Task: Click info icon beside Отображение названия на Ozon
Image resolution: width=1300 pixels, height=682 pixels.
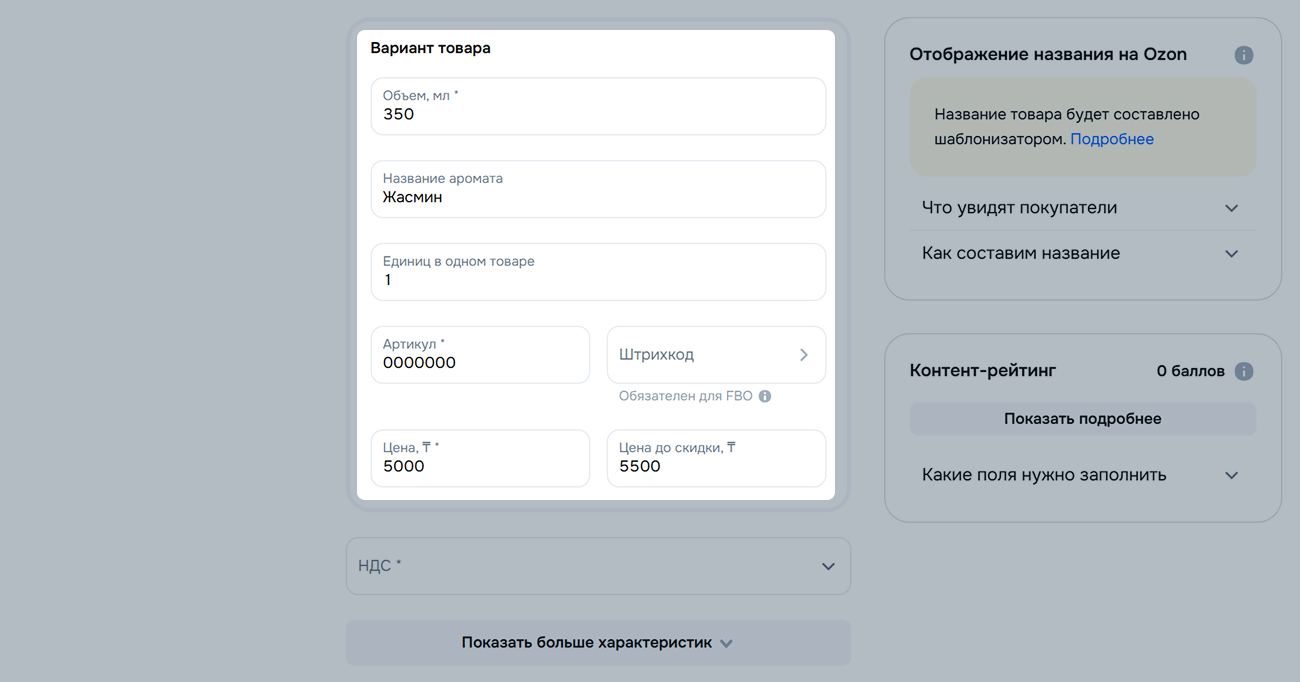Action: pyautogui.click(x=1243, y=55)
